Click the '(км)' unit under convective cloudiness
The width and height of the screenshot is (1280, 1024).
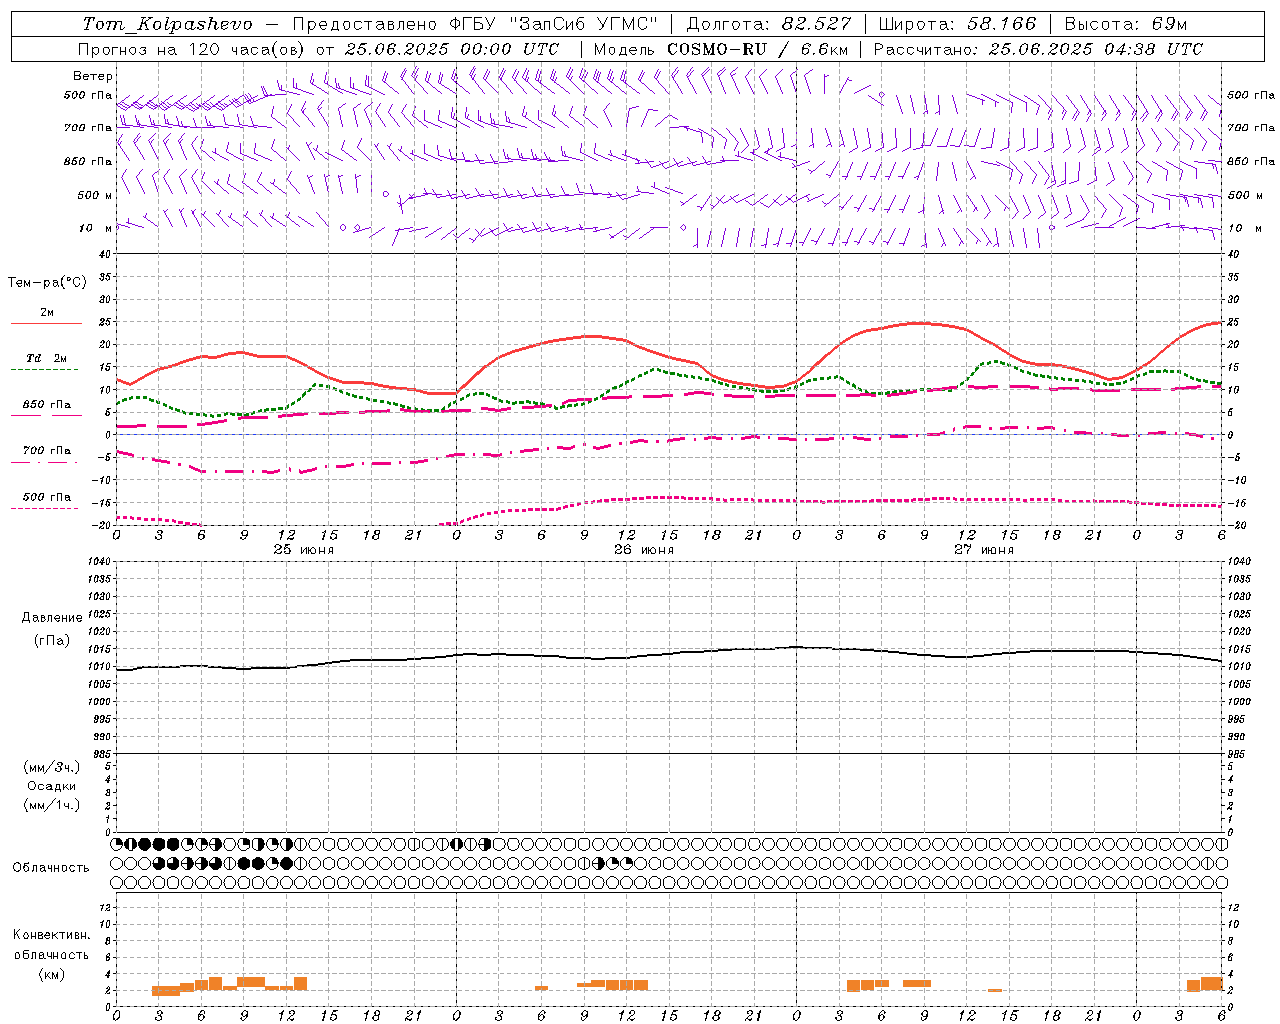[x=52, y=974]
